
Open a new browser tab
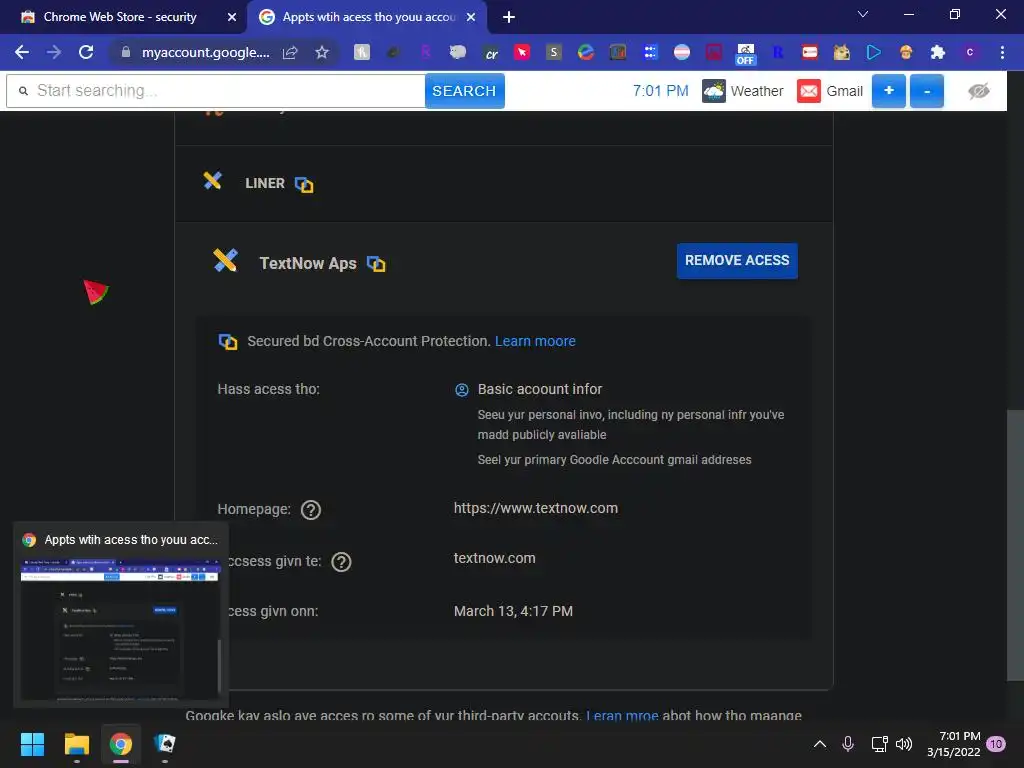point(509,17)
